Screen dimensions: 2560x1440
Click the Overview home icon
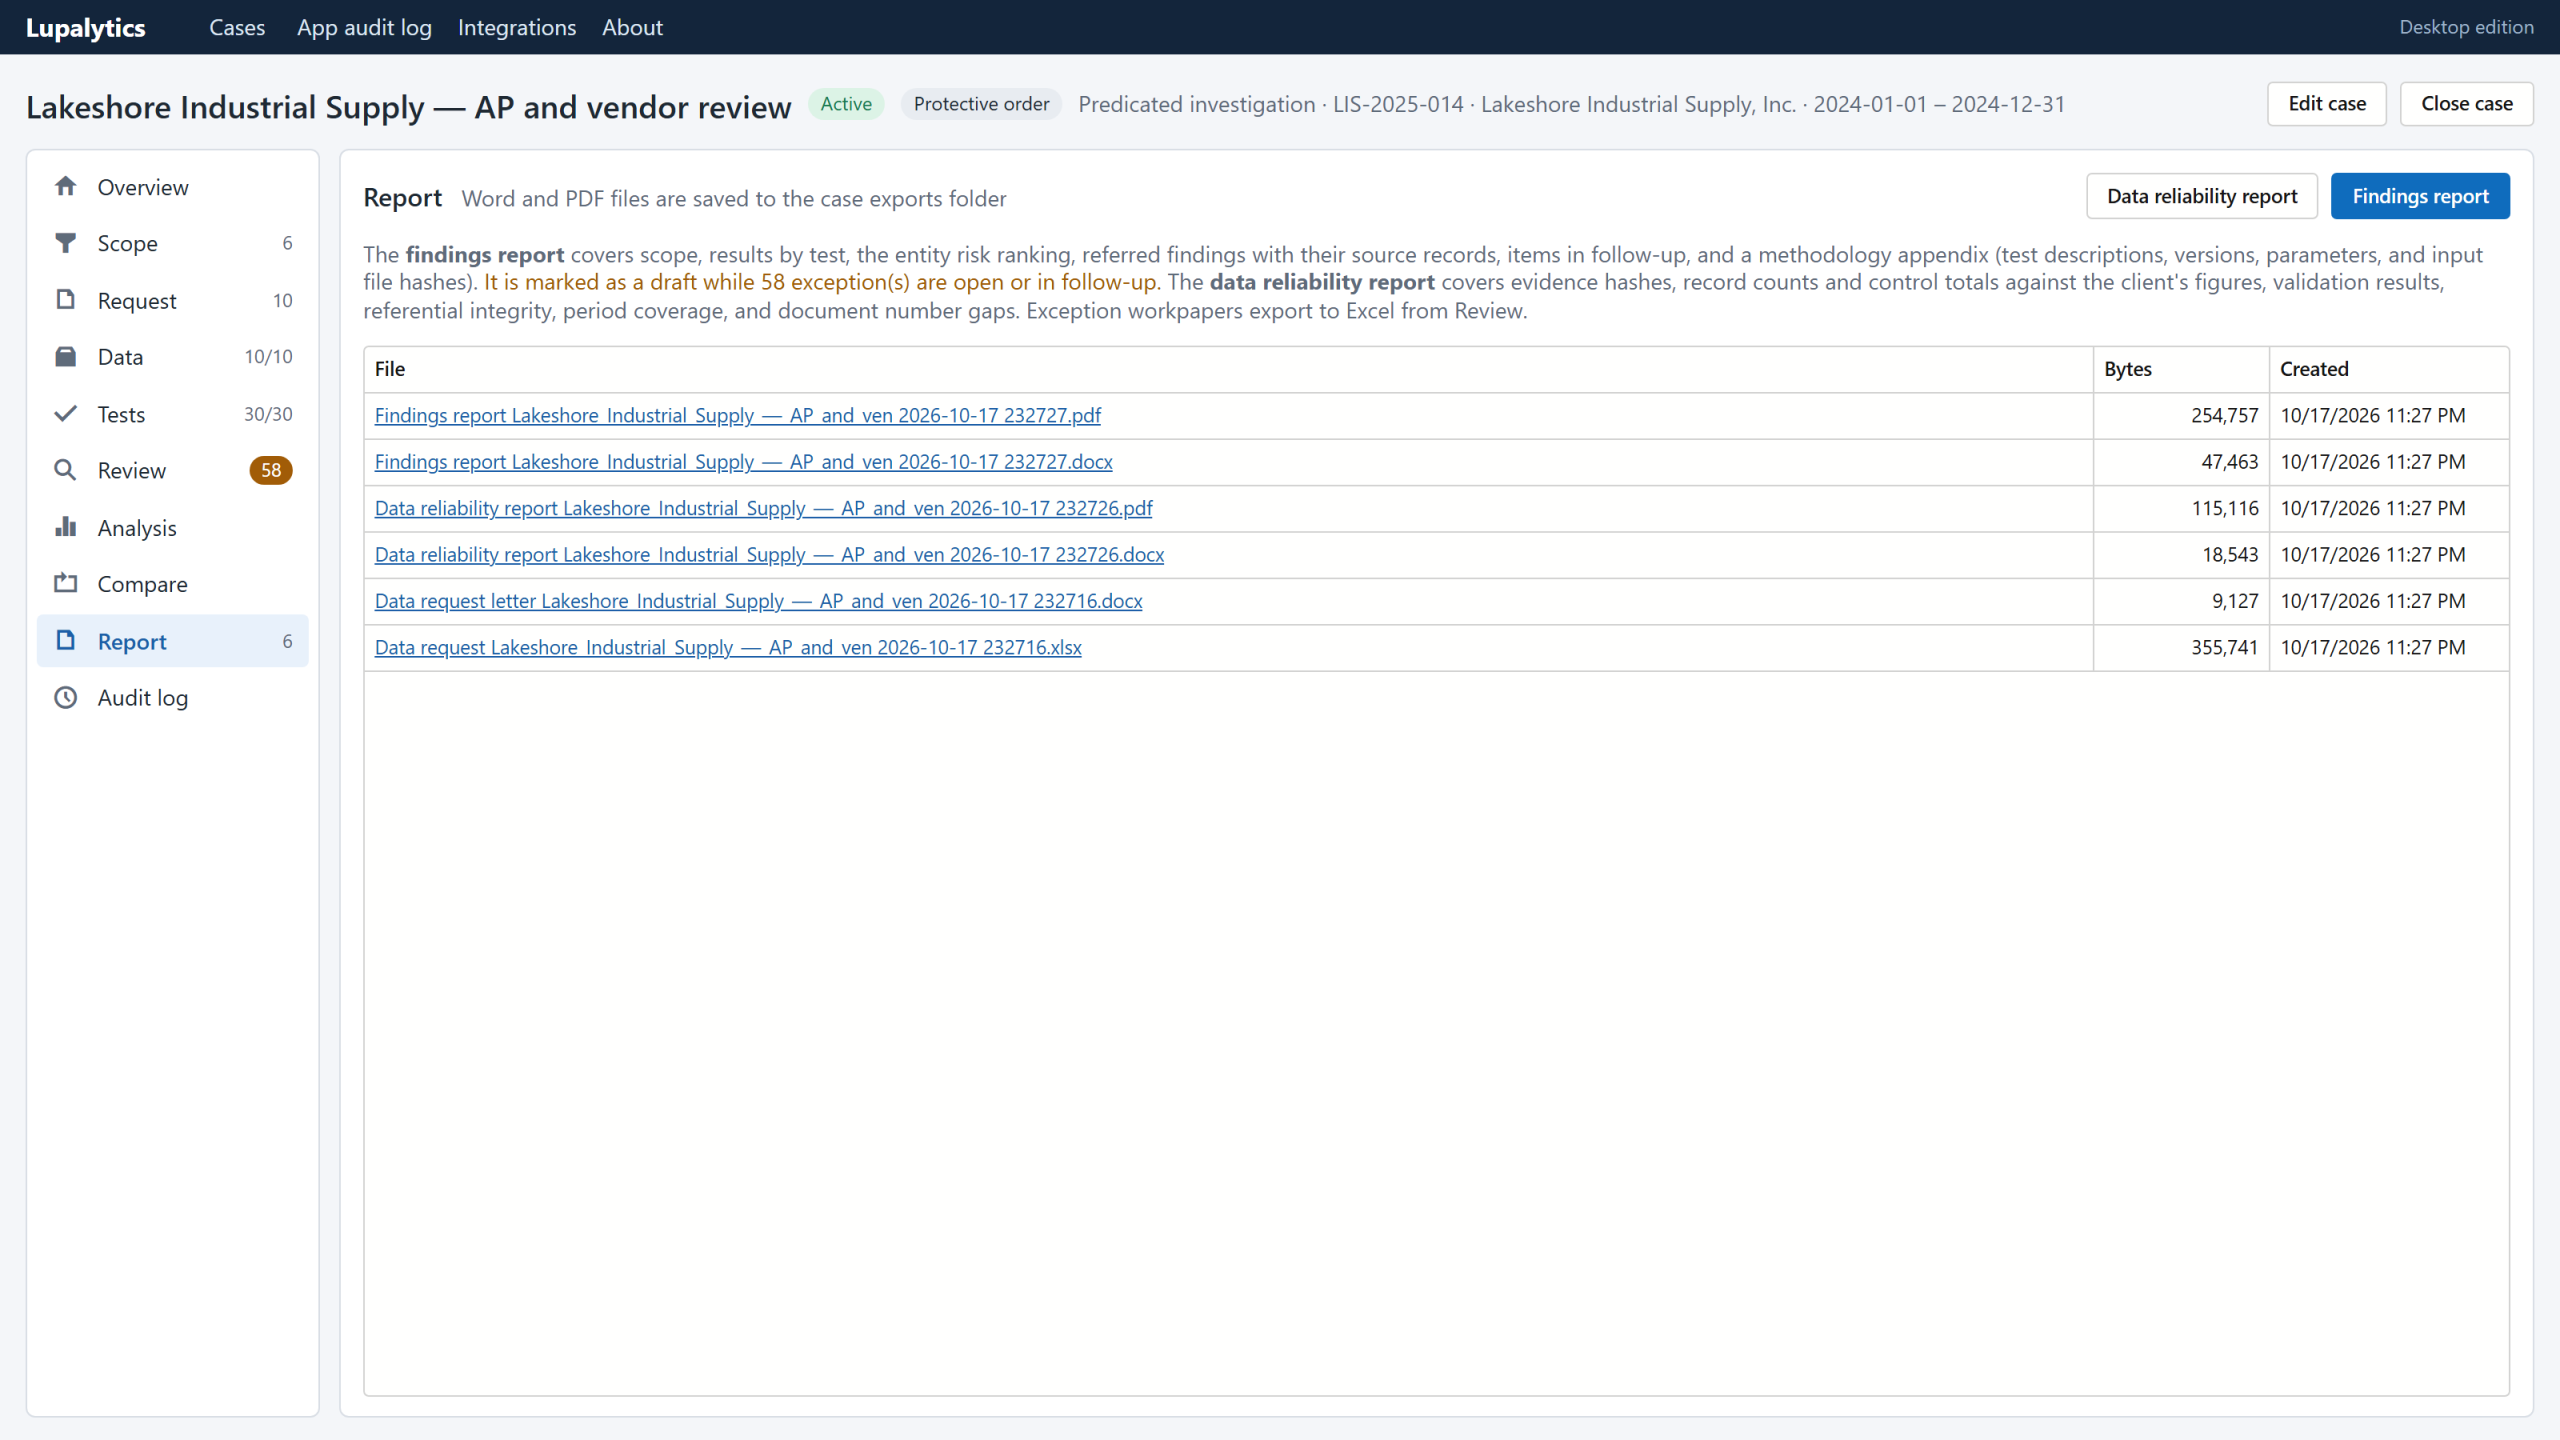click(66, 187)
